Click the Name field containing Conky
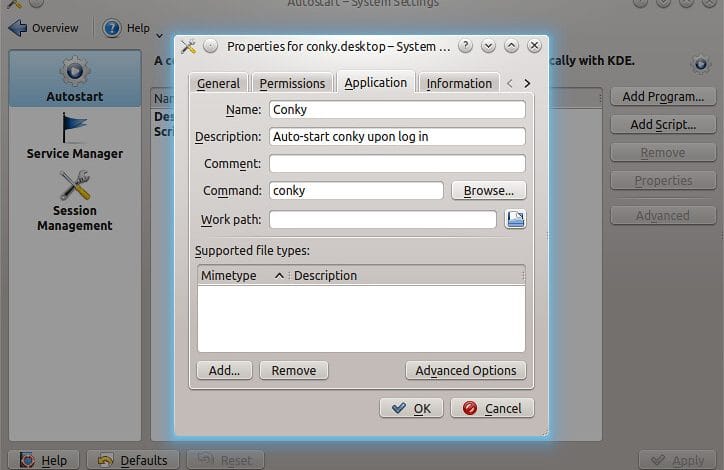This screenshot has width=724, height=470. [397, 110]
